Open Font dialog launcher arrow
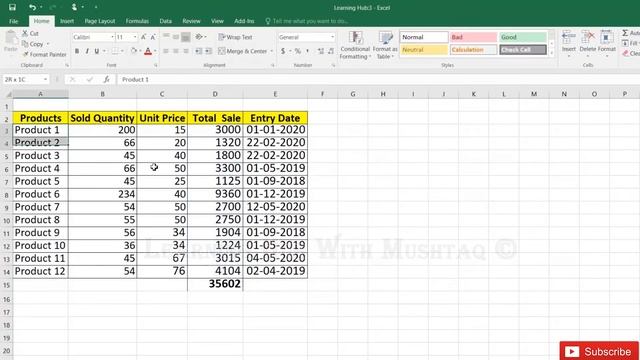The image size is (640, 360). 156,65
